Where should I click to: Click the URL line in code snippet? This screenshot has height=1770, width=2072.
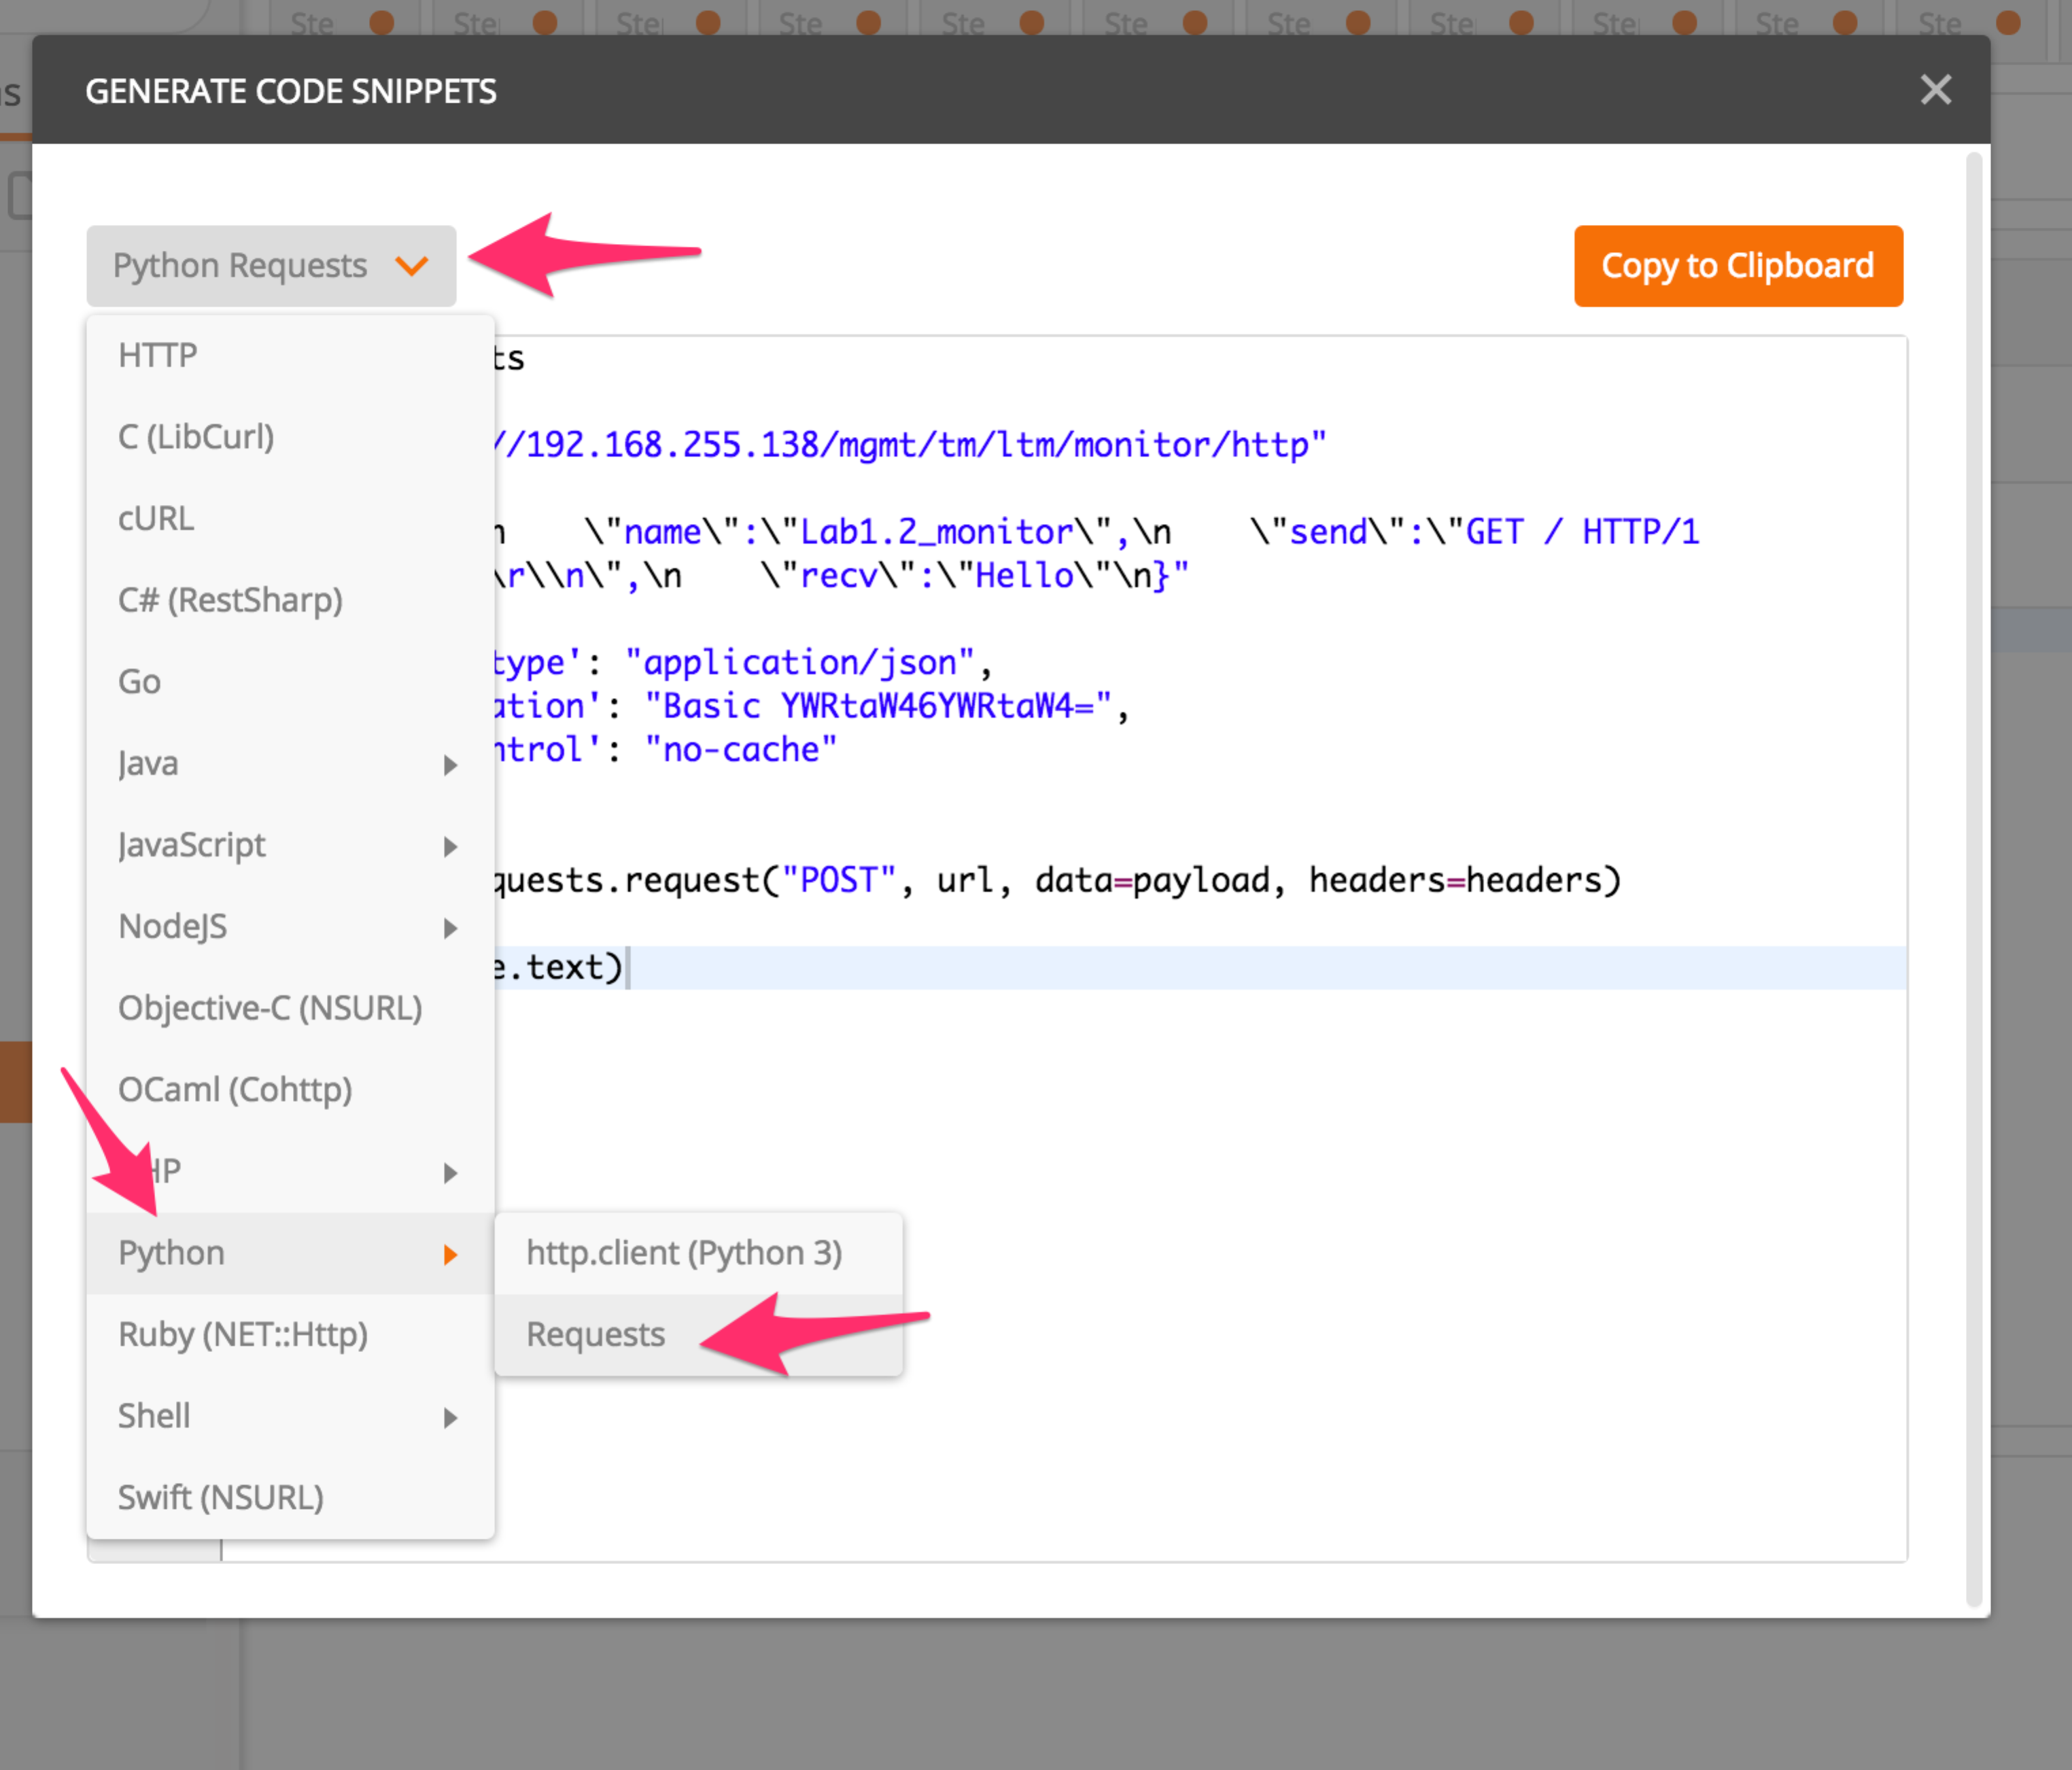point(910,445)
